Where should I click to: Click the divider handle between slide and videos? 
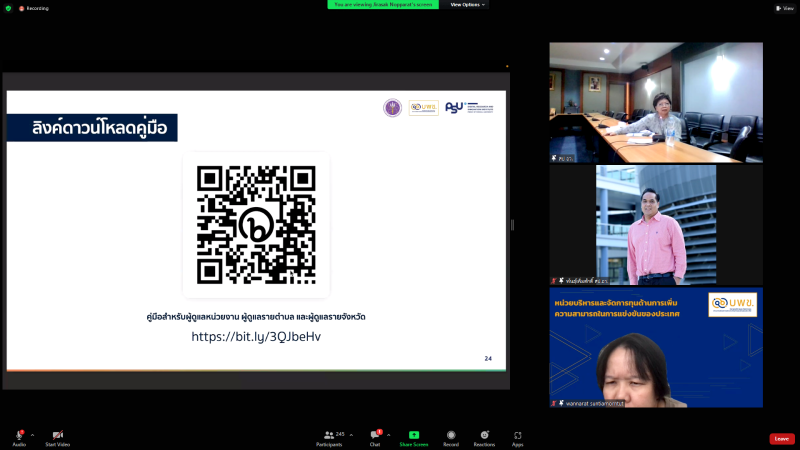pyautogui.click(x=512, y=225)
